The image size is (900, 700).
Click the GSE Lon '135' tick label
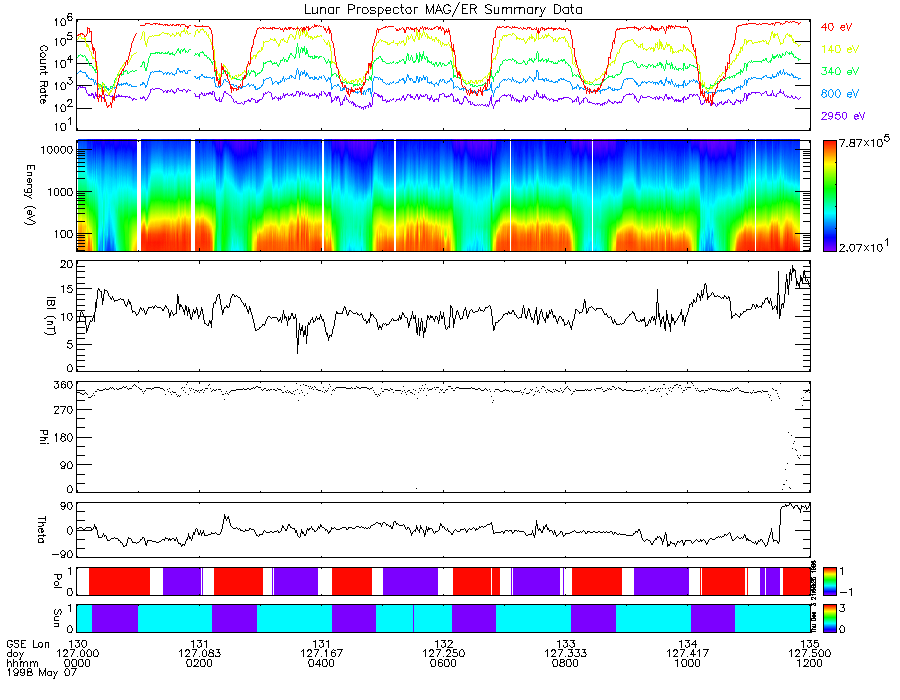(x=809, y=644)
